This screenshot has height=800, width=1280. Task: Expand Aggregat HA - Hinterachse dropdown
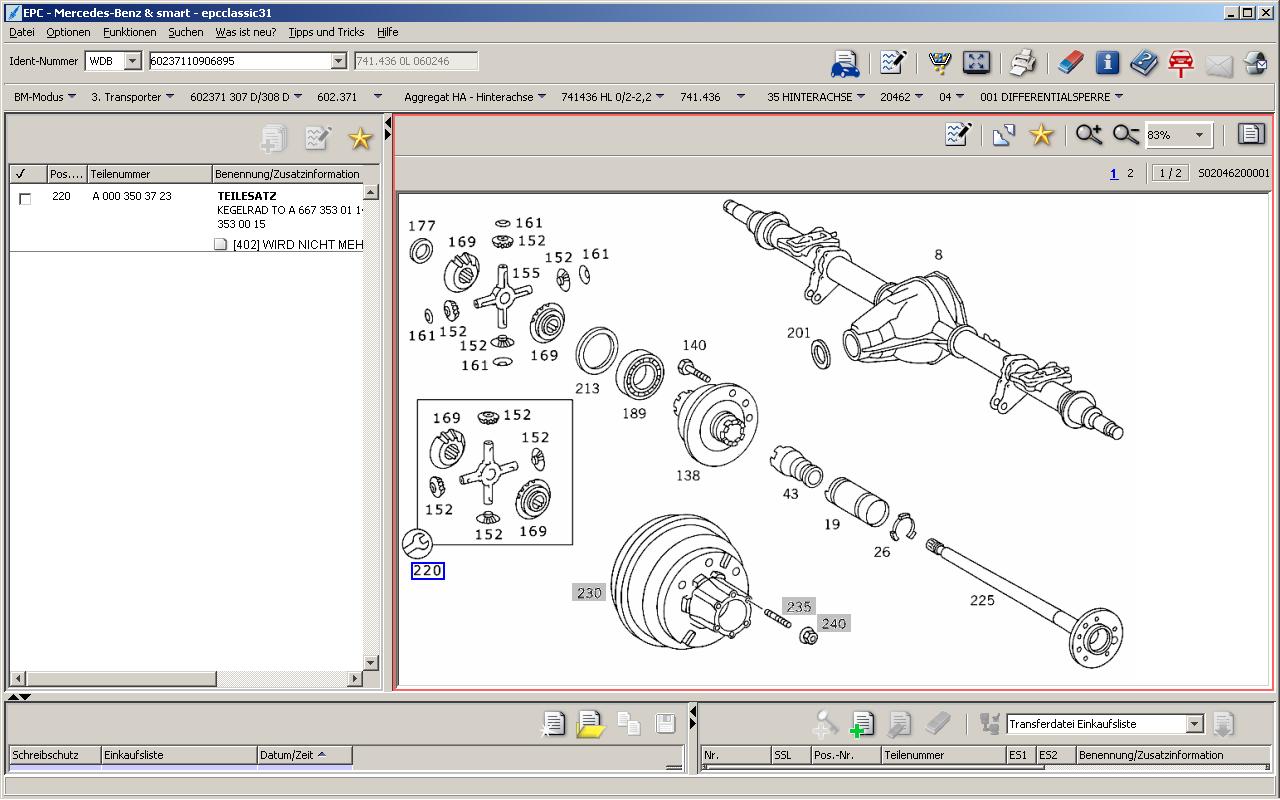coord(542,97)
